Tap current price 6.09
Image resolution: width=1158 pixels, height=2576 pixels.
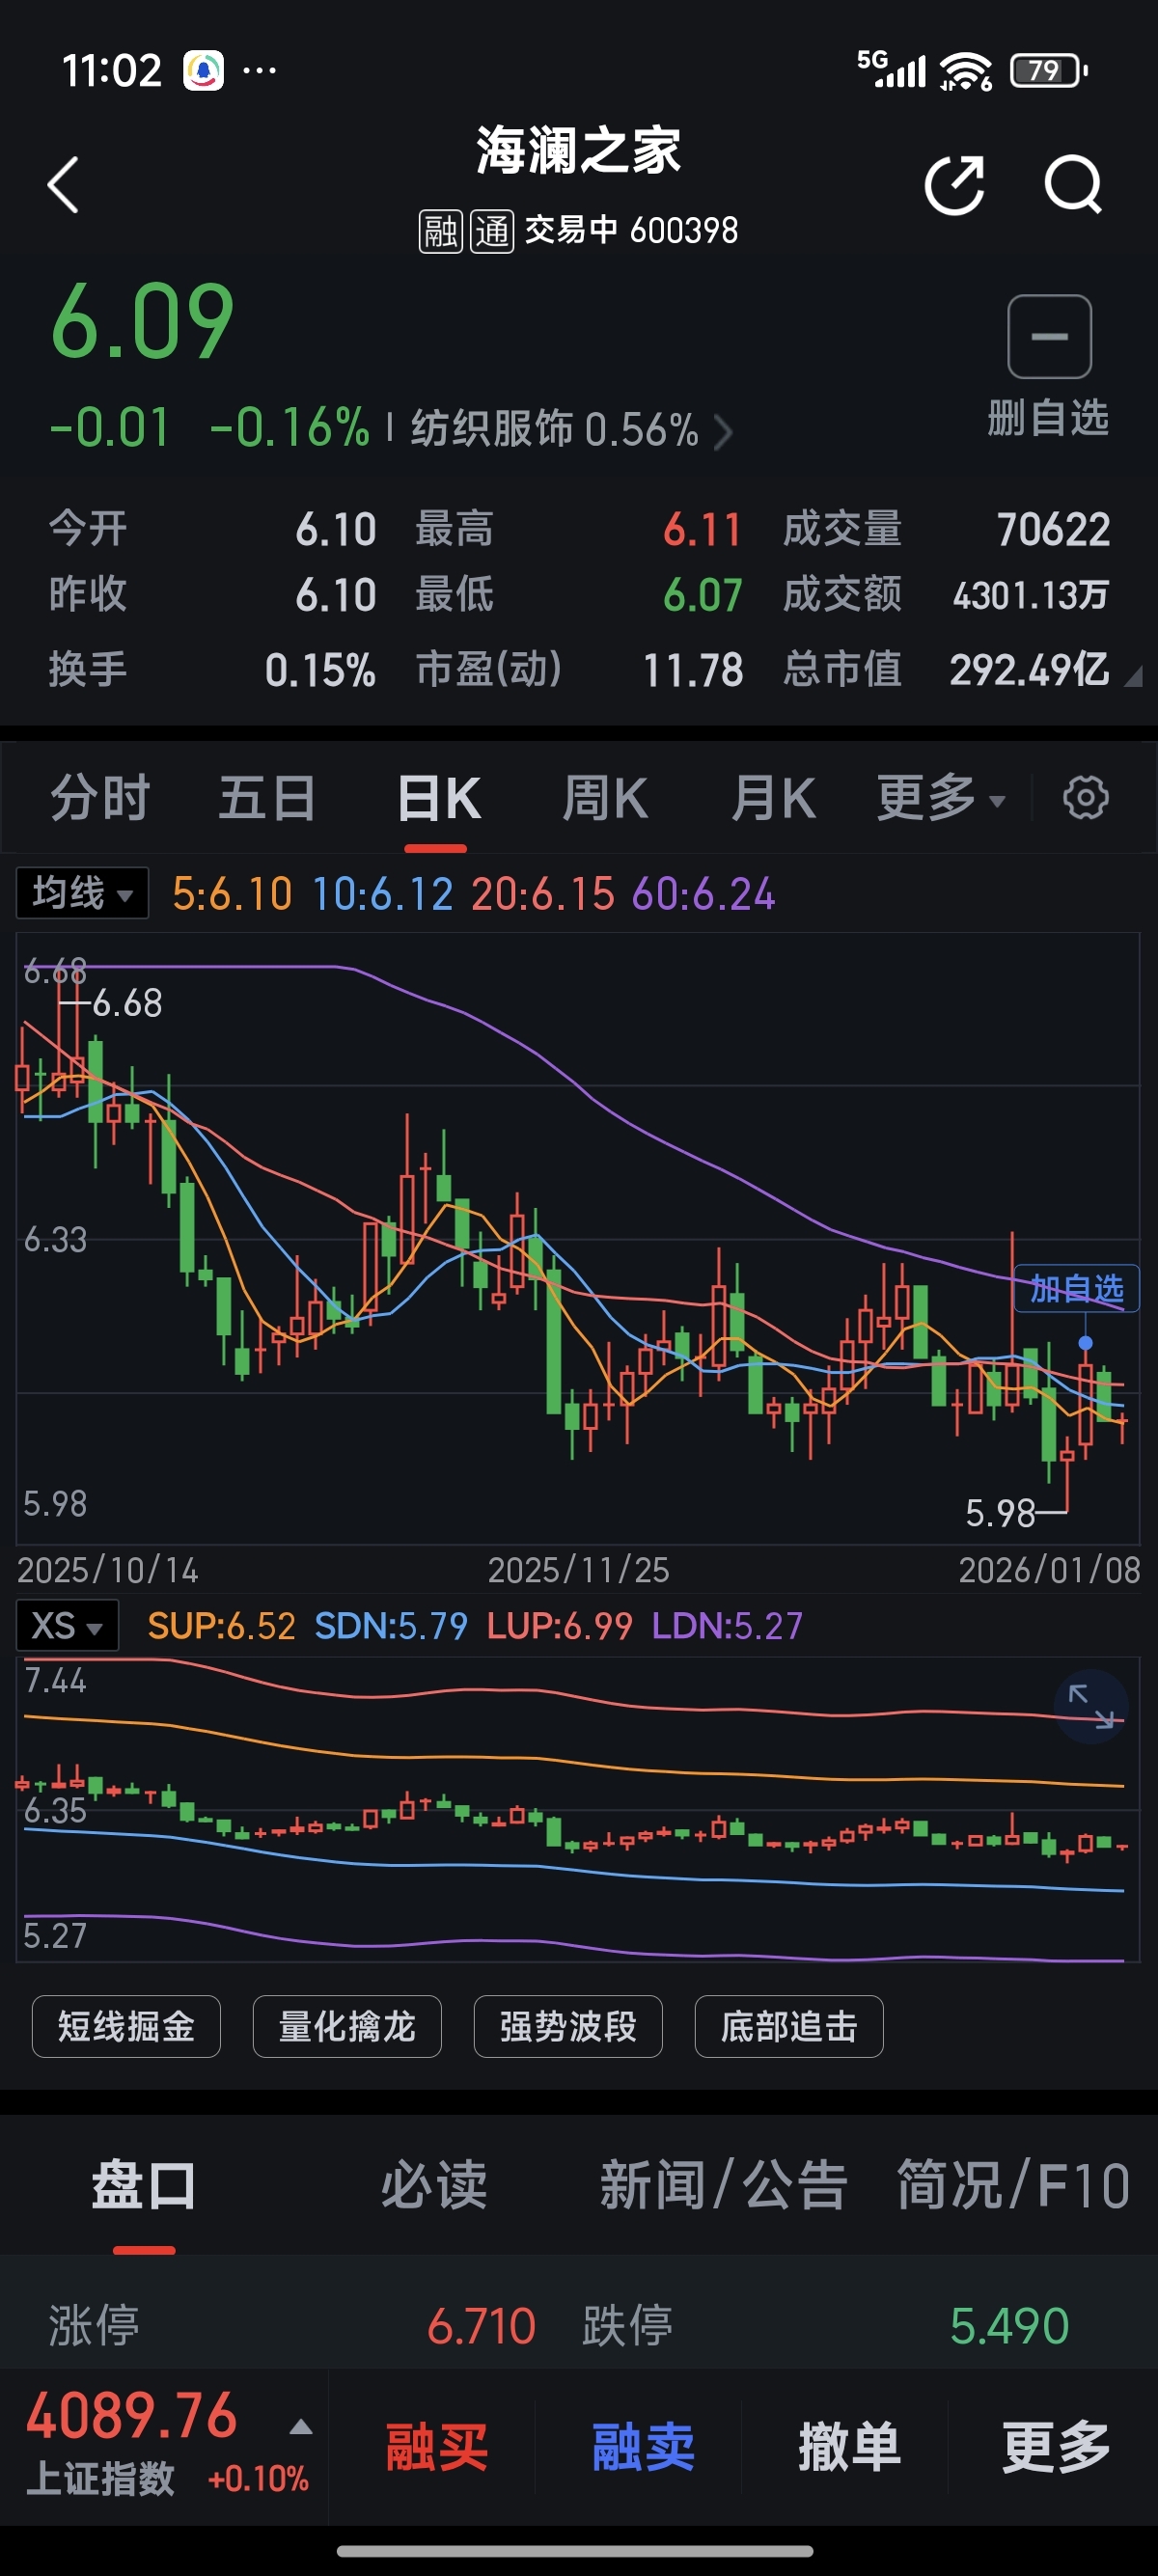[x=142, y=322]
